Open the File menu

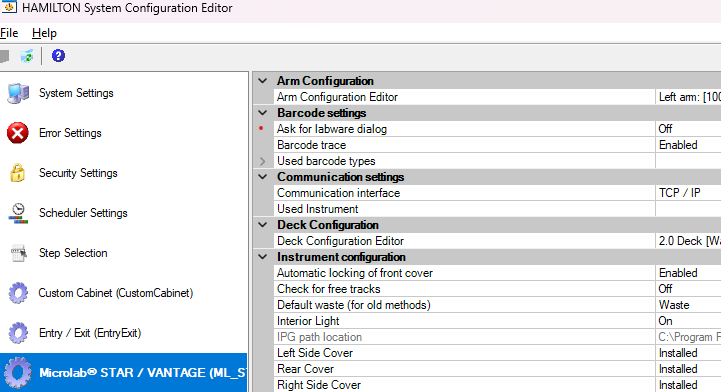pos(9,33)
